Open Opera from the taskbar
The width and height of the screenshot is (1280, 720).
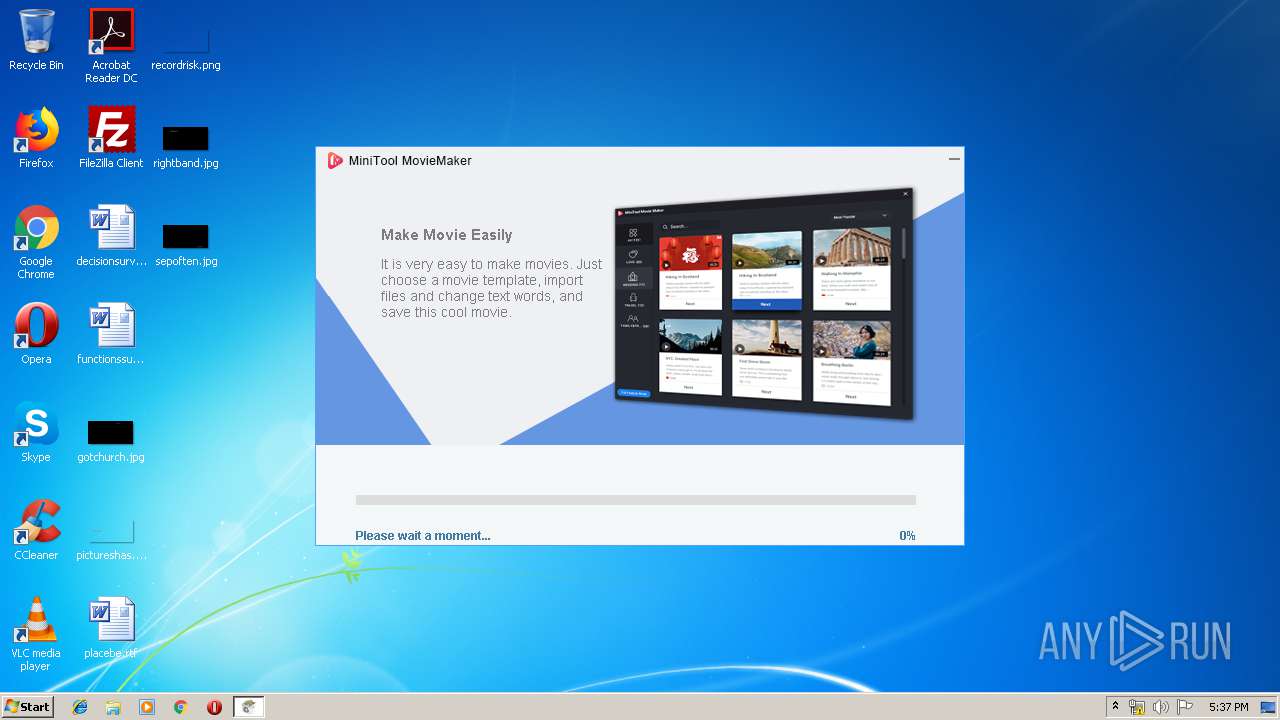214,707
